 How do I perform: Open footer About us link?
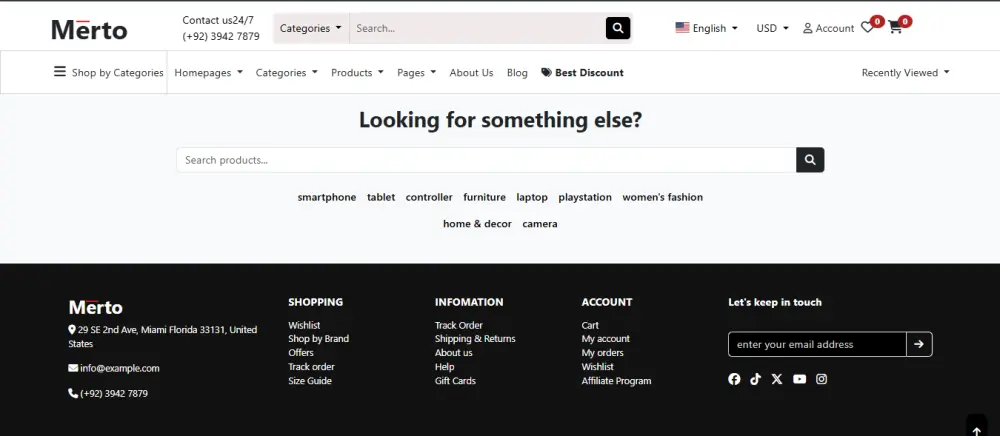coord(453,353)
